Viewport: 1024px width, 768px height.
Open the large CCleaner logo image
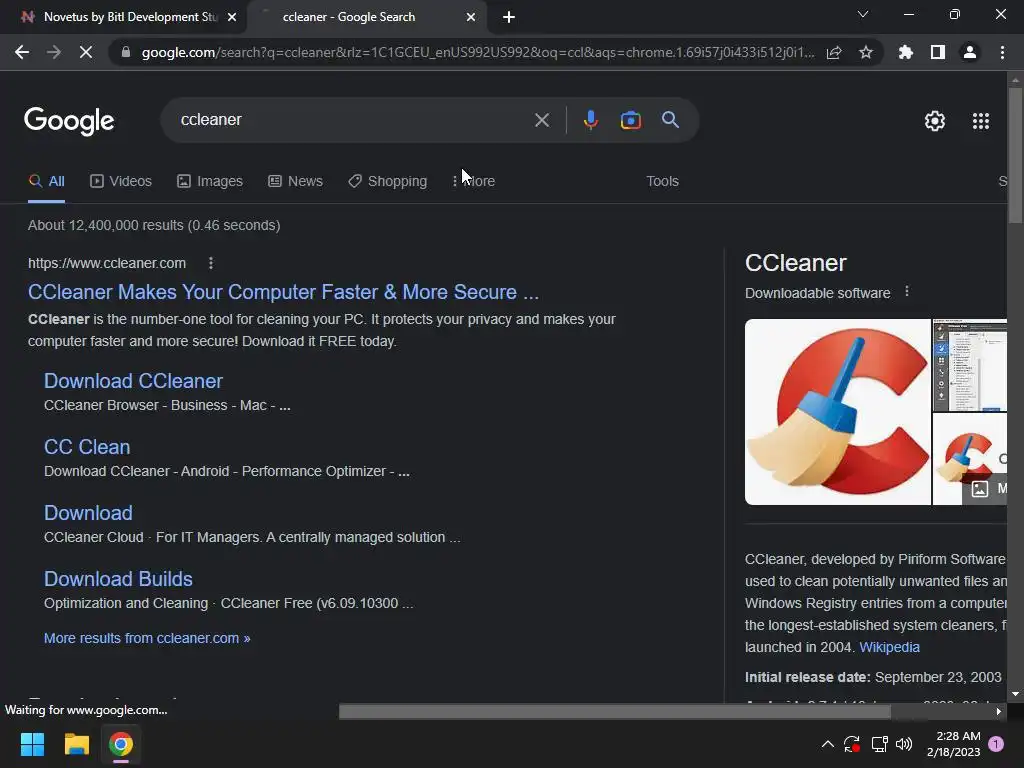(x=838, y=412)
